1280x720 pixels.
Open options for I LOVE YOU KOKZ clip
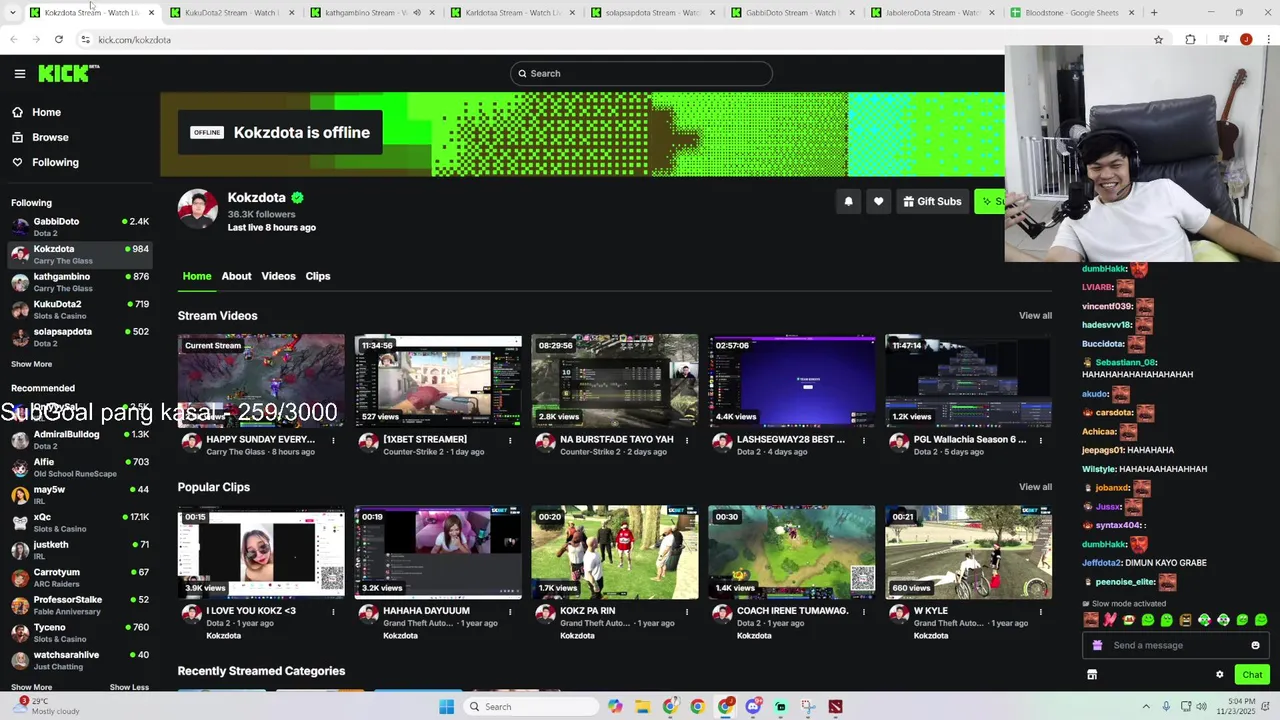(333, 611)
